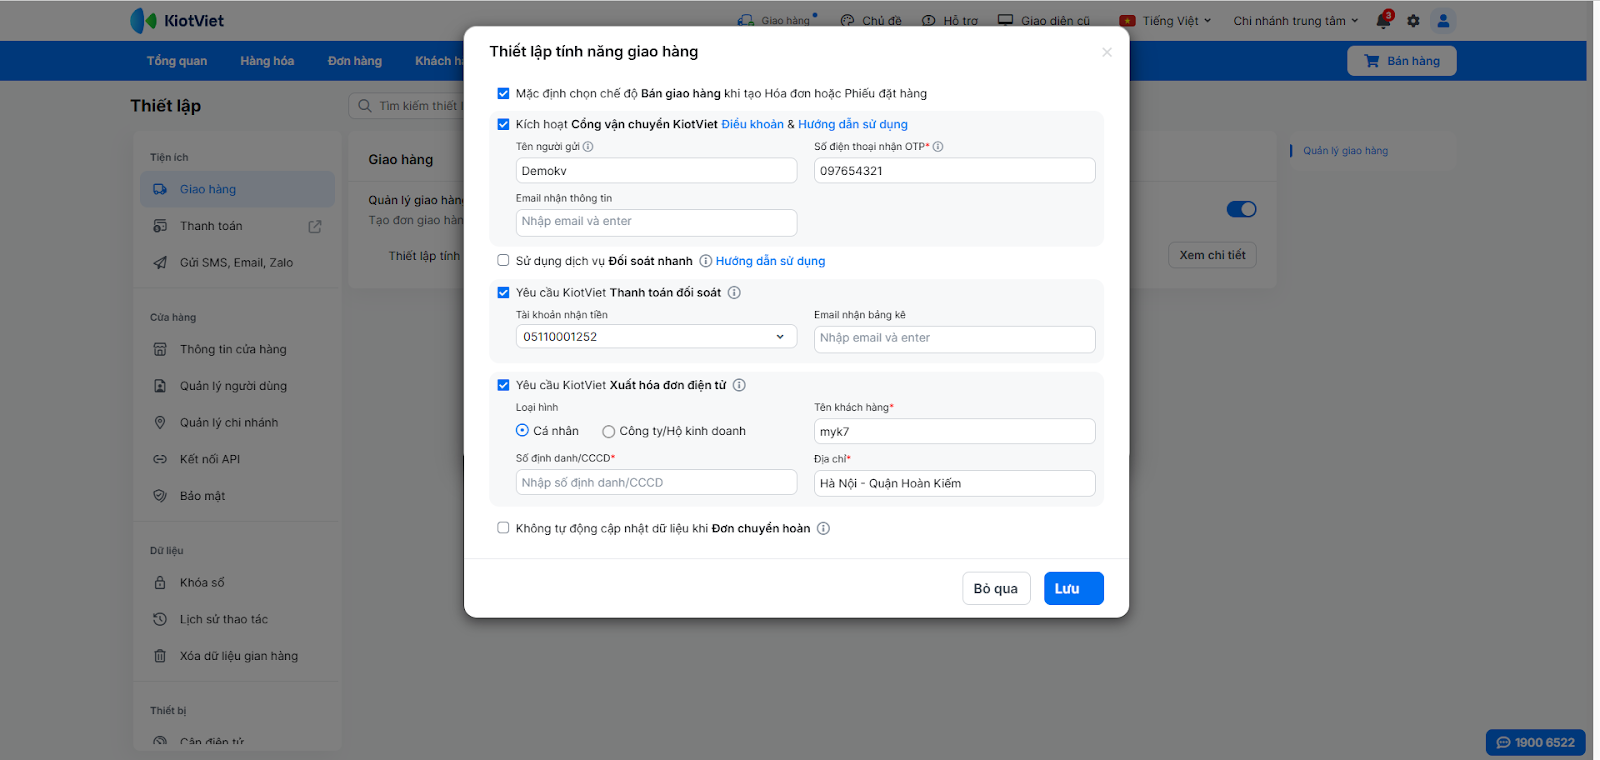Screen dimensions: 1600x760
Task: Click info icon beside Số điện thoại nhận OTP
Action: [x=938, y=147]
